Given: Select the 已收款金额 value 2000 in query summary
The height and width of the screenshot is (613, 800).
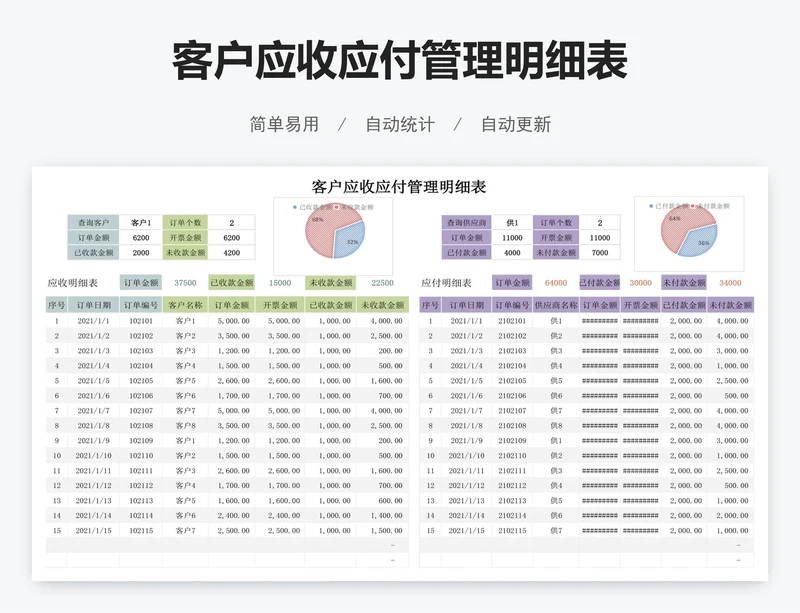Looking at the screenshot, I should (141, 253).
